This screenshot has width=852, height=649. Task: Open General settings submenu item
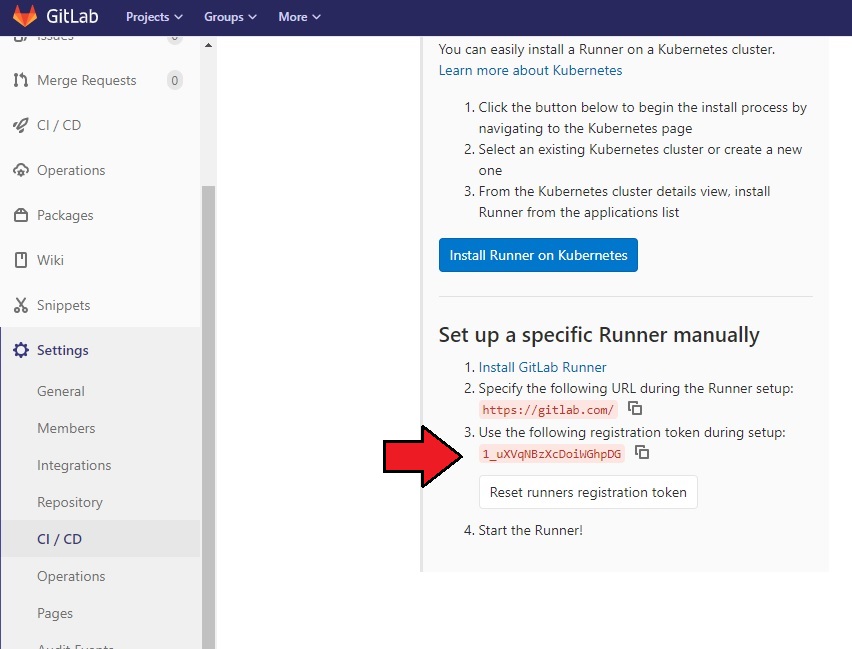click(61, 391)
